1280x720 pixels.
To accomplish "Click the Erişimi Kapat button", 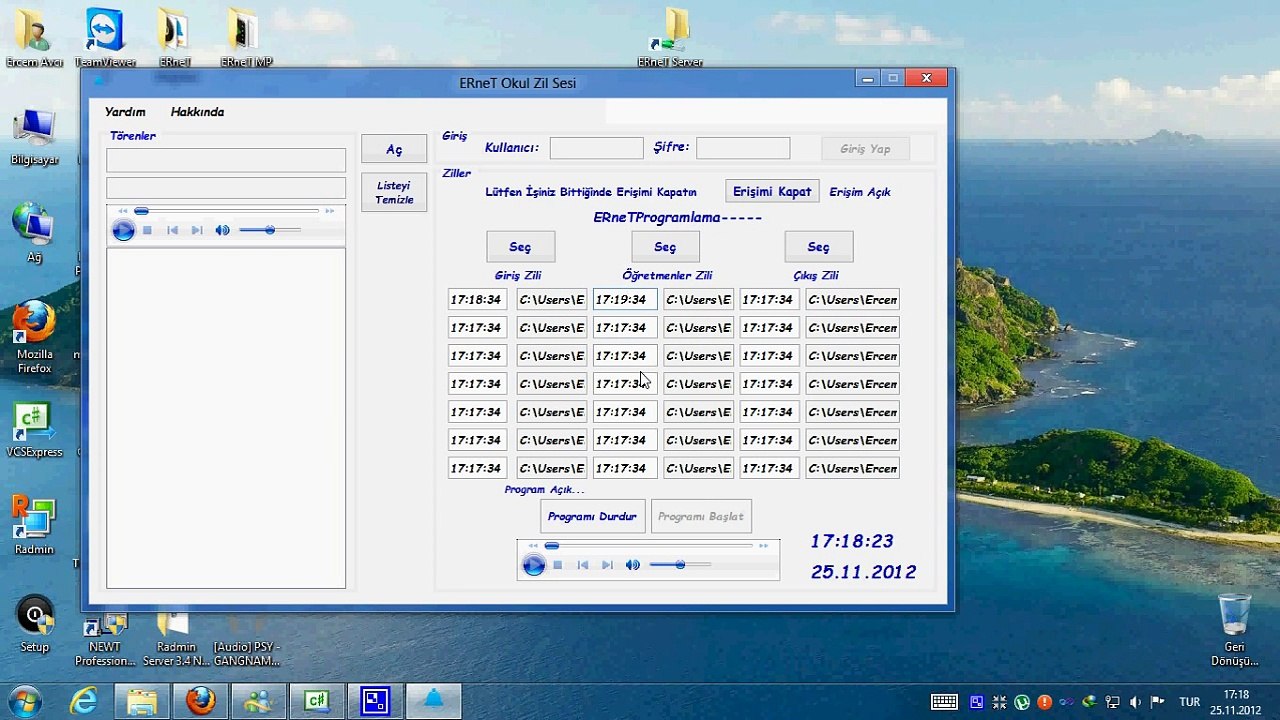I will (x=772, y=191).
